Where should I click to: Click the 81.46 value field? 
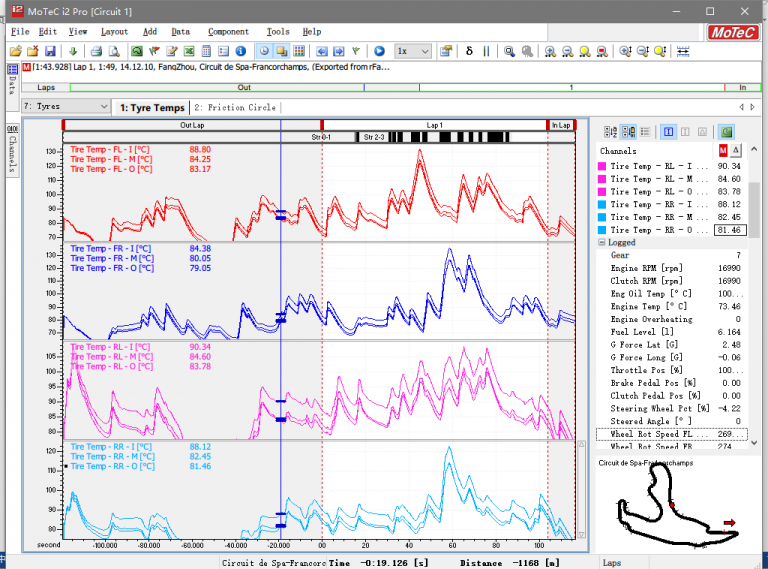[x=730, y=230]
